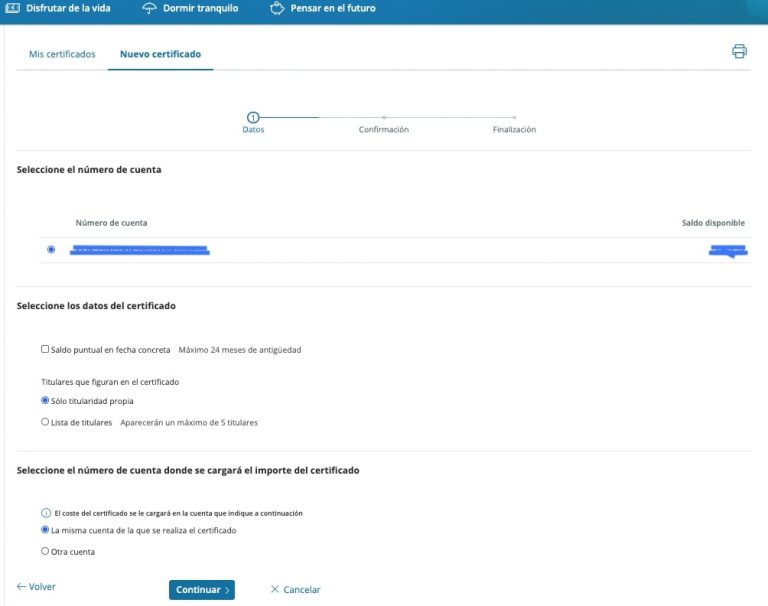Viewport: 768px width, 606px height.
Task: Click the printer icon
Action: [739, 51]
